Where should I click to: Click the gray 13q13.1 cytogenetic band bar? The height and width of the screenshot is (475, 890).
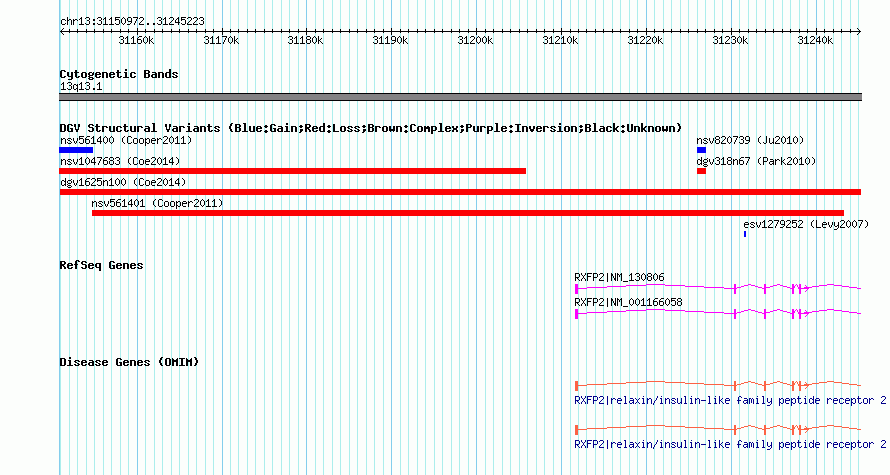click(x=460, y=98)
